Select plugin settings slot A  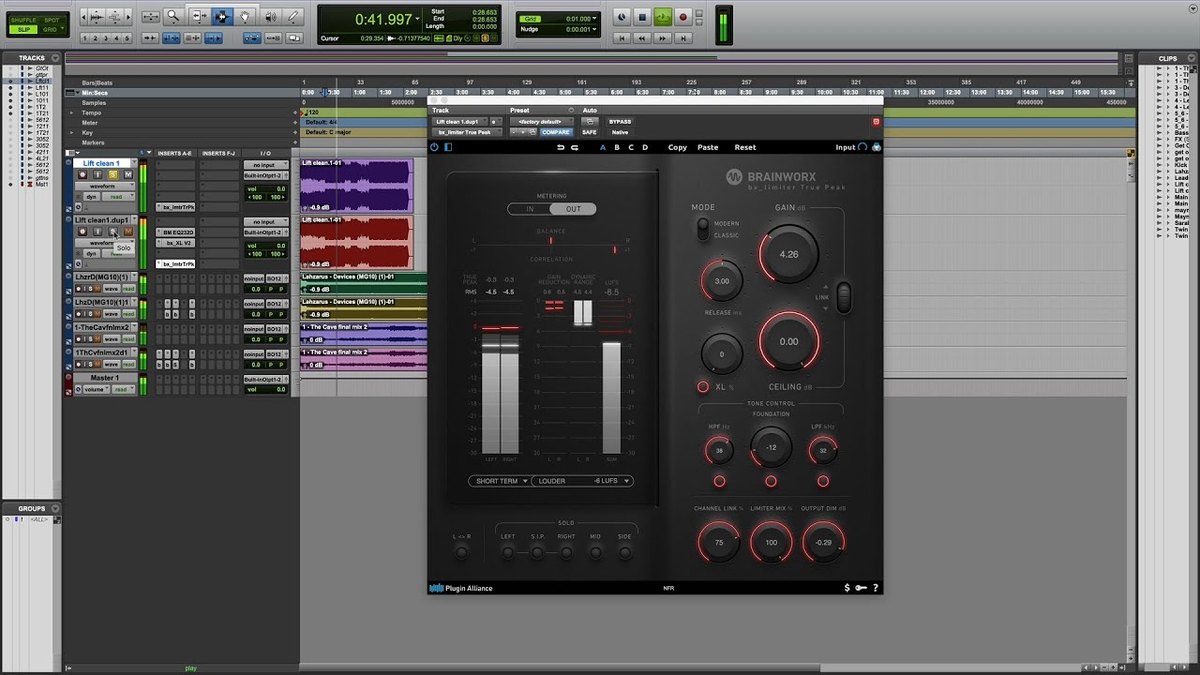[603, 147]
